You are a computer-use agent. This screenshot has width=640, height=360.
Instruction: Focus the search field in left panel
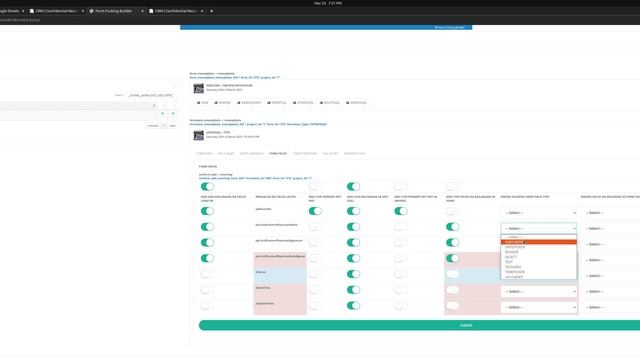point(151,95)
